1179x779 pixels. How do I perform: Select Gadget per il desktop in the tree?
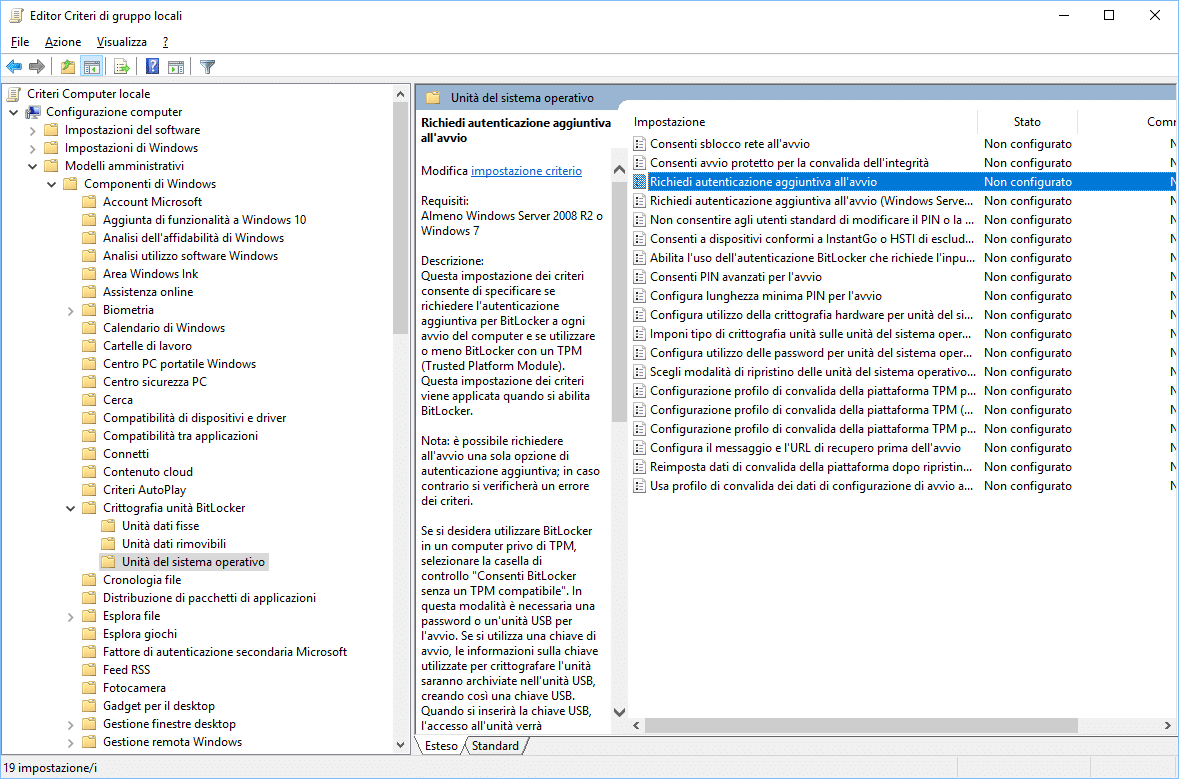coord(159,706)
